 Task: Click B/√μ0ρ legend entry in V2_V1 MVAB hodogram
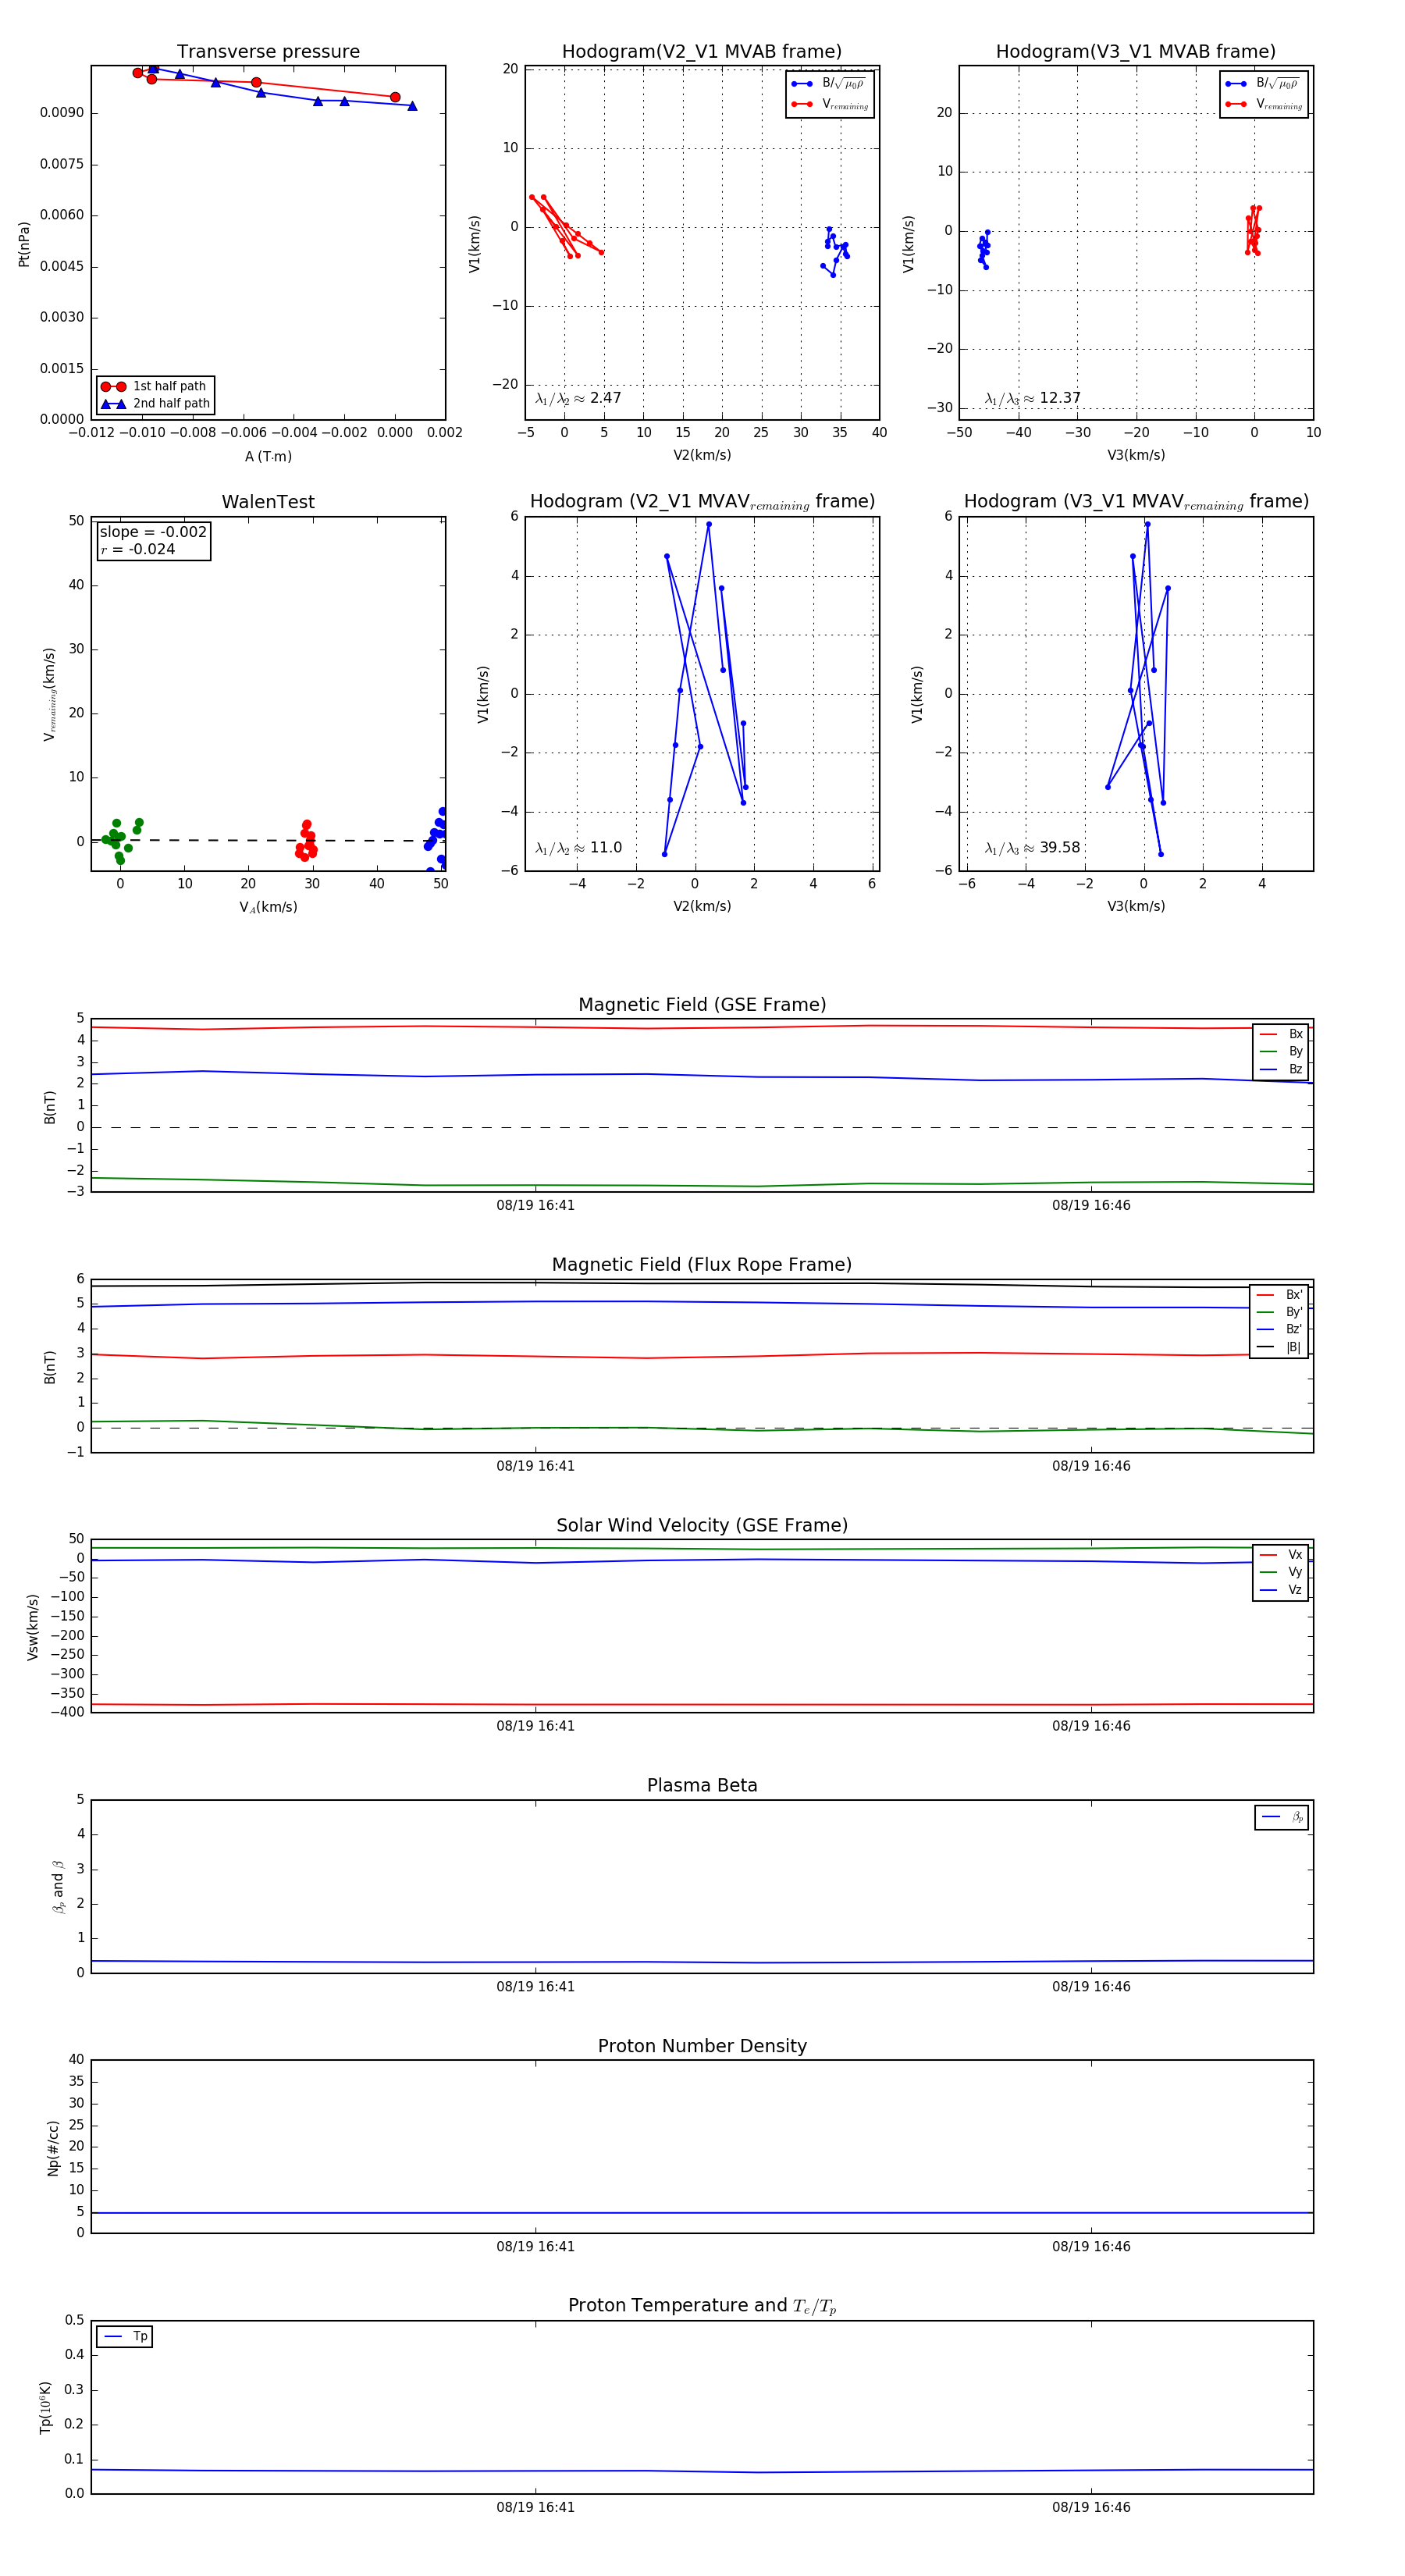click(x=829, y=84)
